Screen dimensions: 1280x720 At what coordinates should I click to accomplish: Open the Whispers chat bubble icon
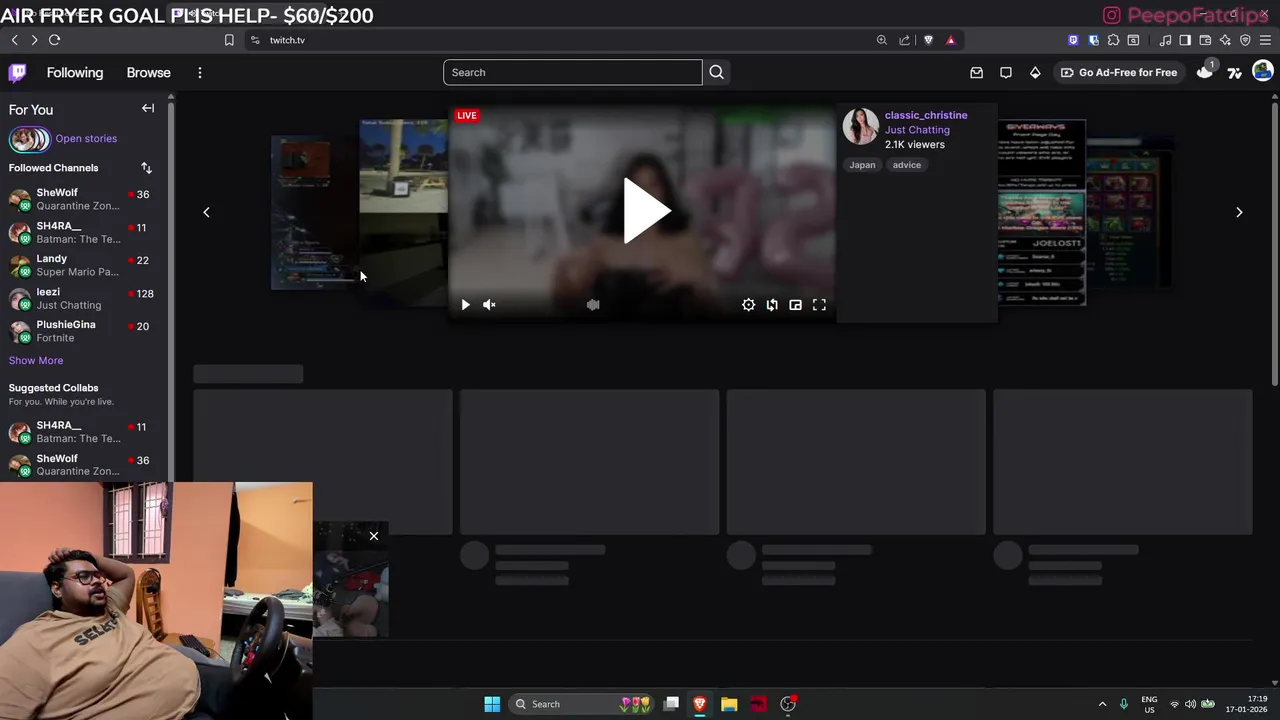[1006, 72]
